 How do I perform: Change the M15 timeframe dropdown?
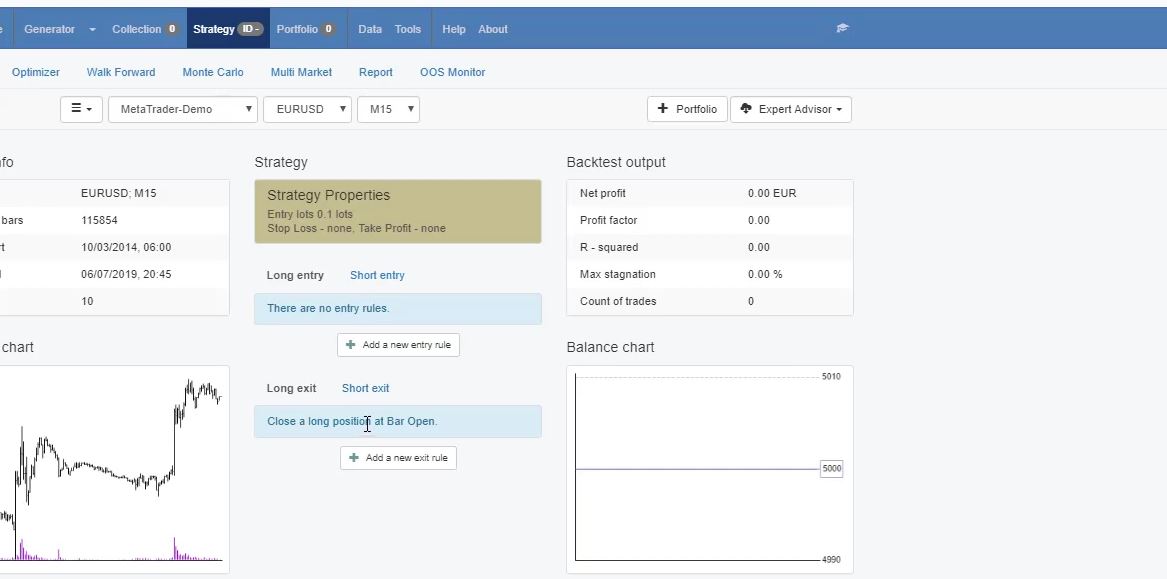pyautogui.click(x=388, y=109)
